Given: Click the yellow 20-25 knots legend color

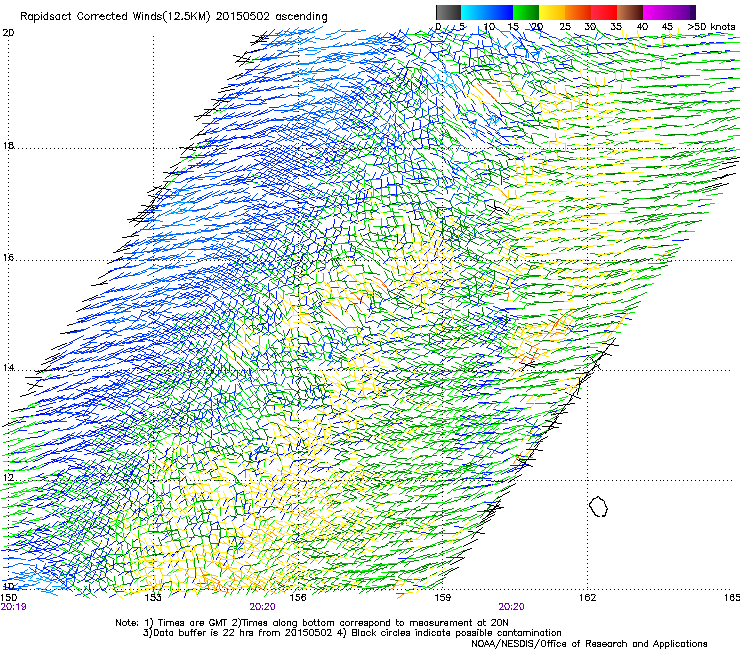Looking at the screenshot, I should (552, 12).
